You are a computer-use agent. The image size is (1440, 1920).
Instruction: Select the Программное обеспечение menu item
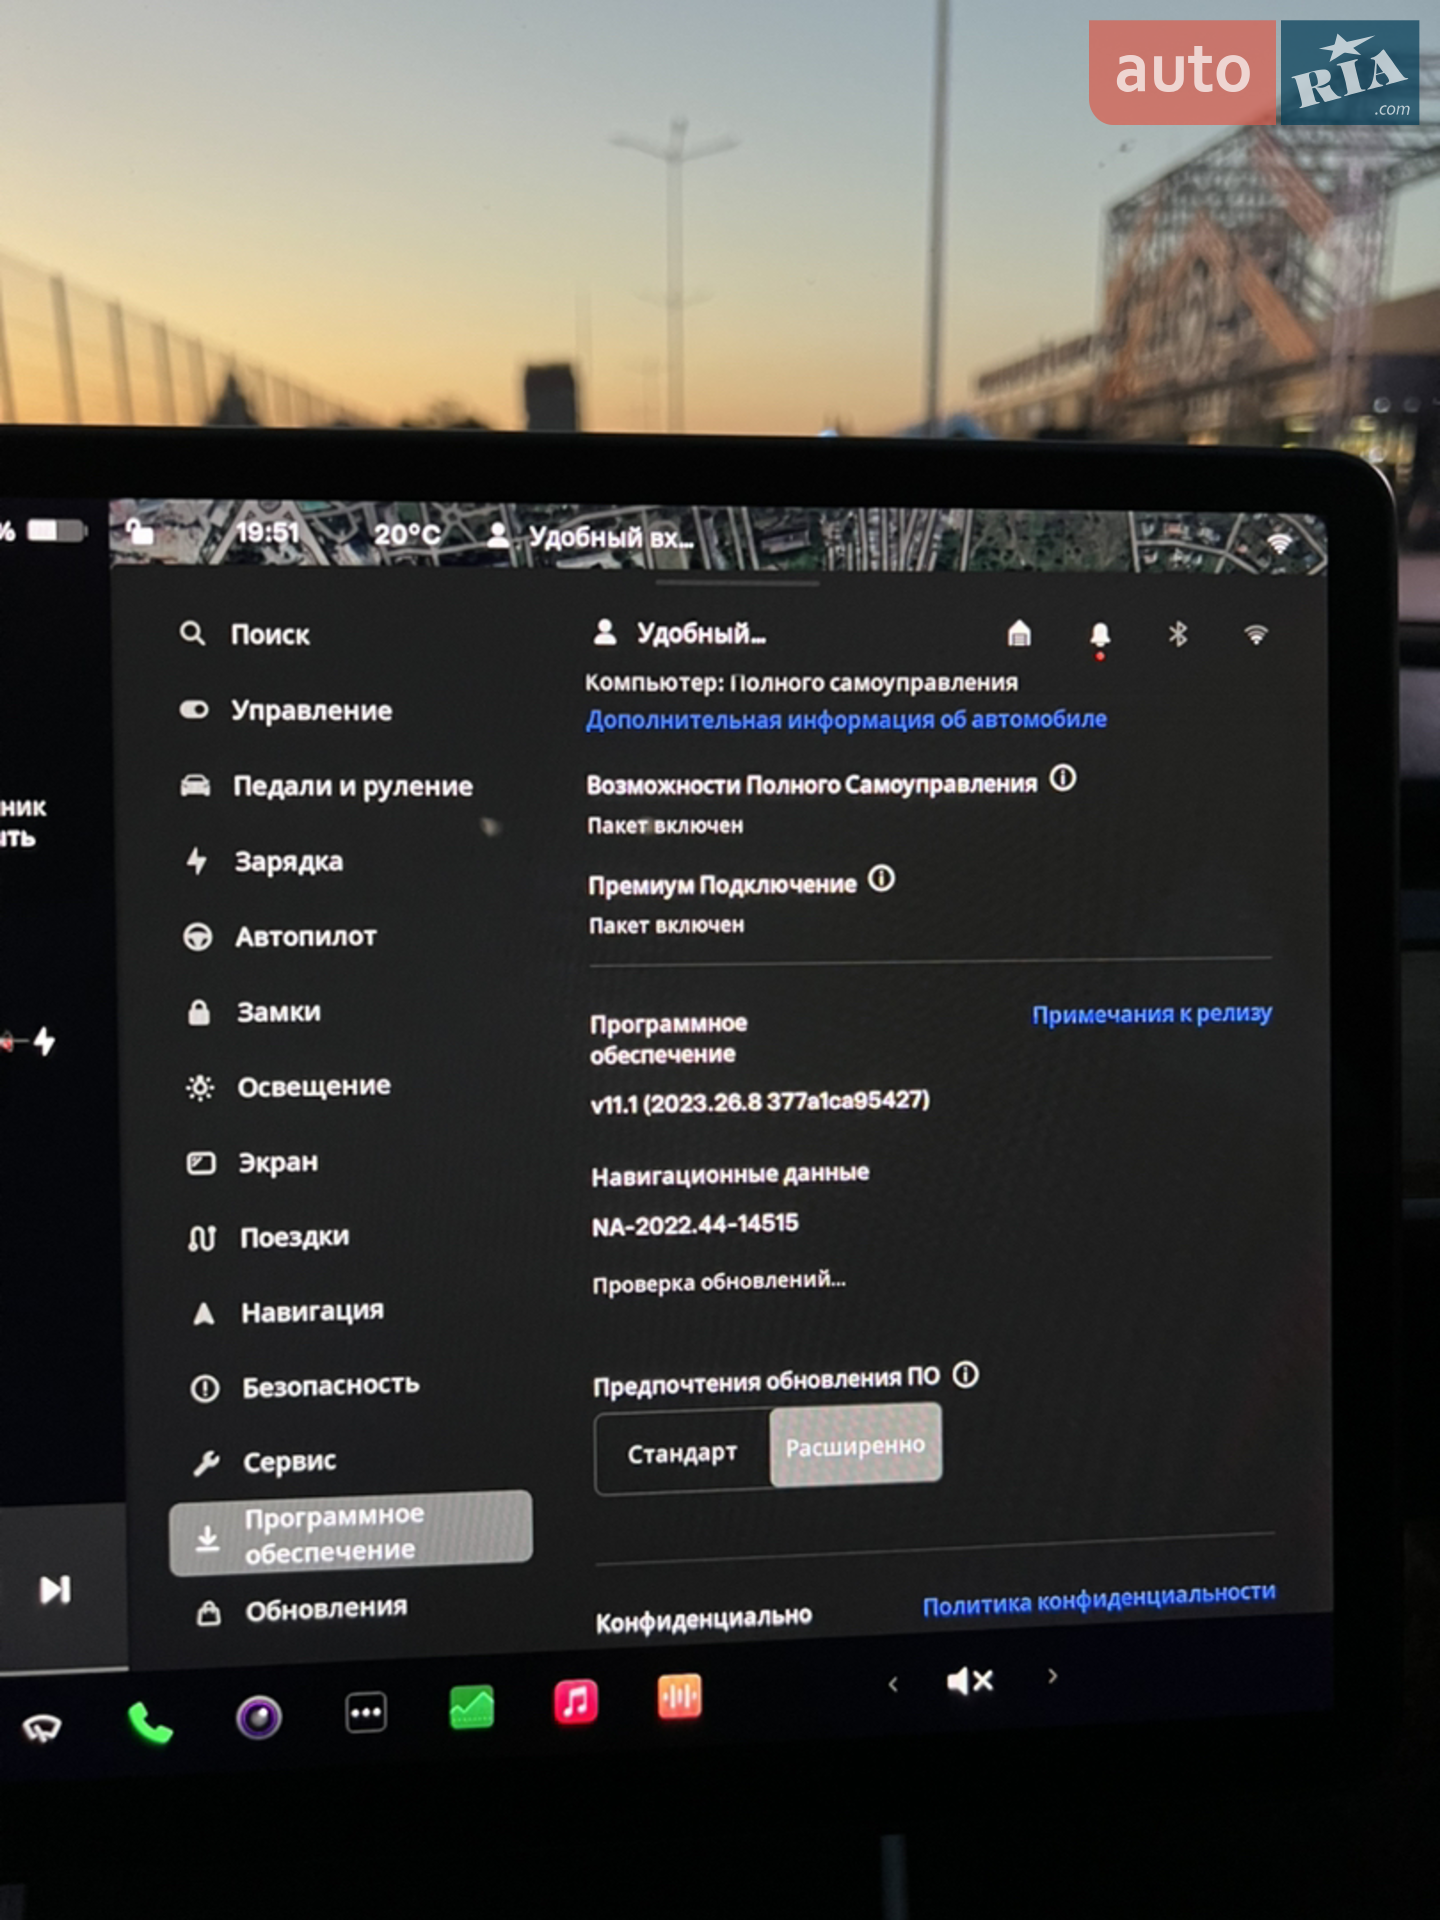[351, 1533]
